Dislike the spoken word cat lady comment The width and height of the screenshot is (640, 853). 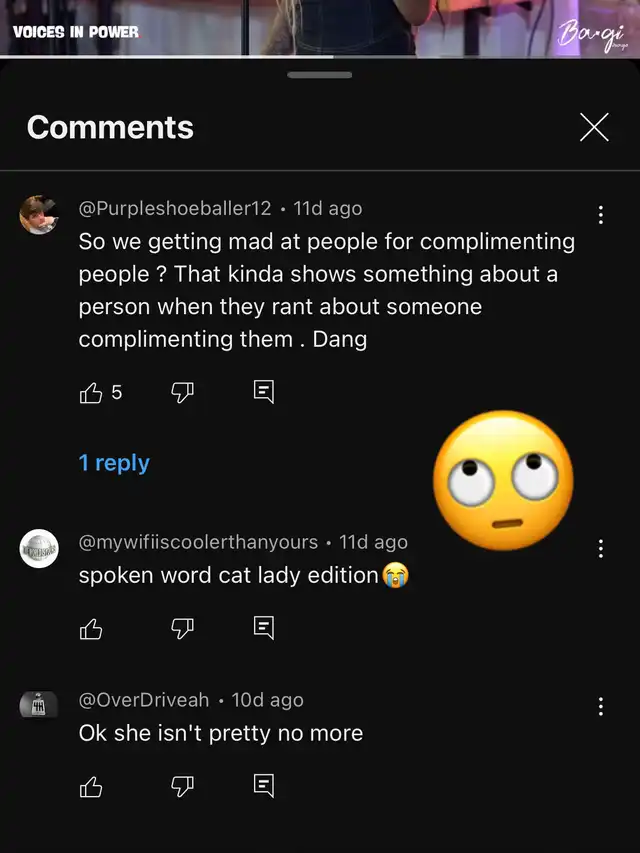[182, 628]
